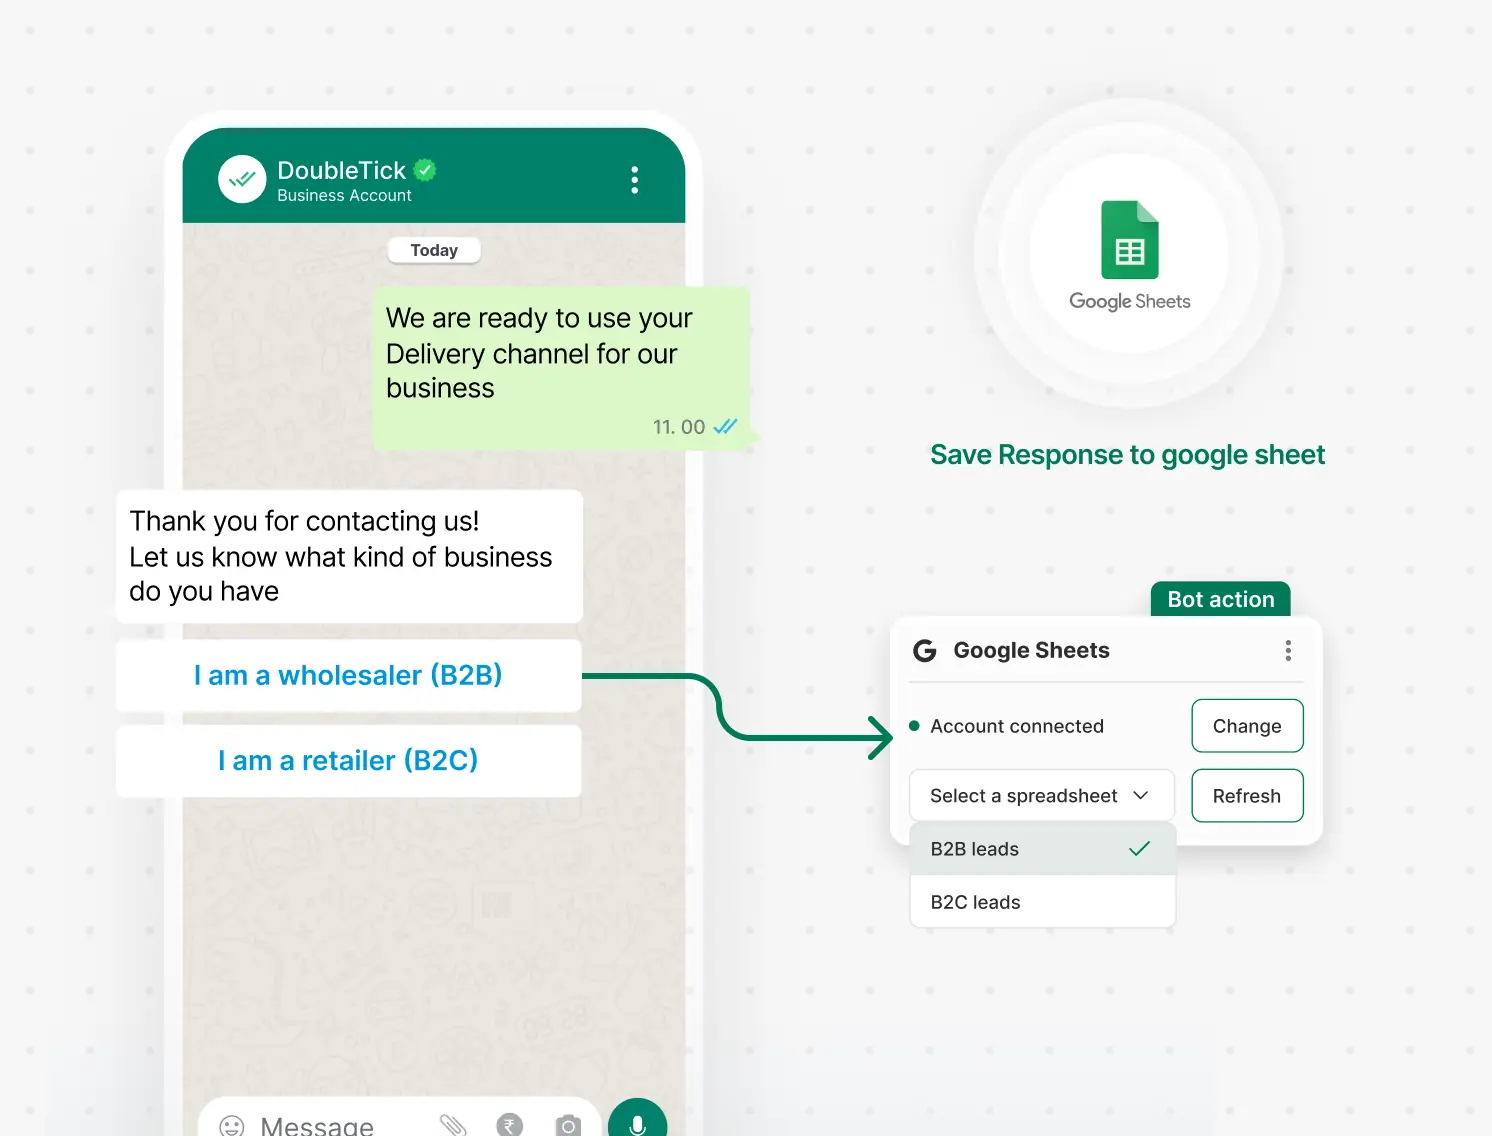Select B2B leads in the dropdown list

[974, 848]
